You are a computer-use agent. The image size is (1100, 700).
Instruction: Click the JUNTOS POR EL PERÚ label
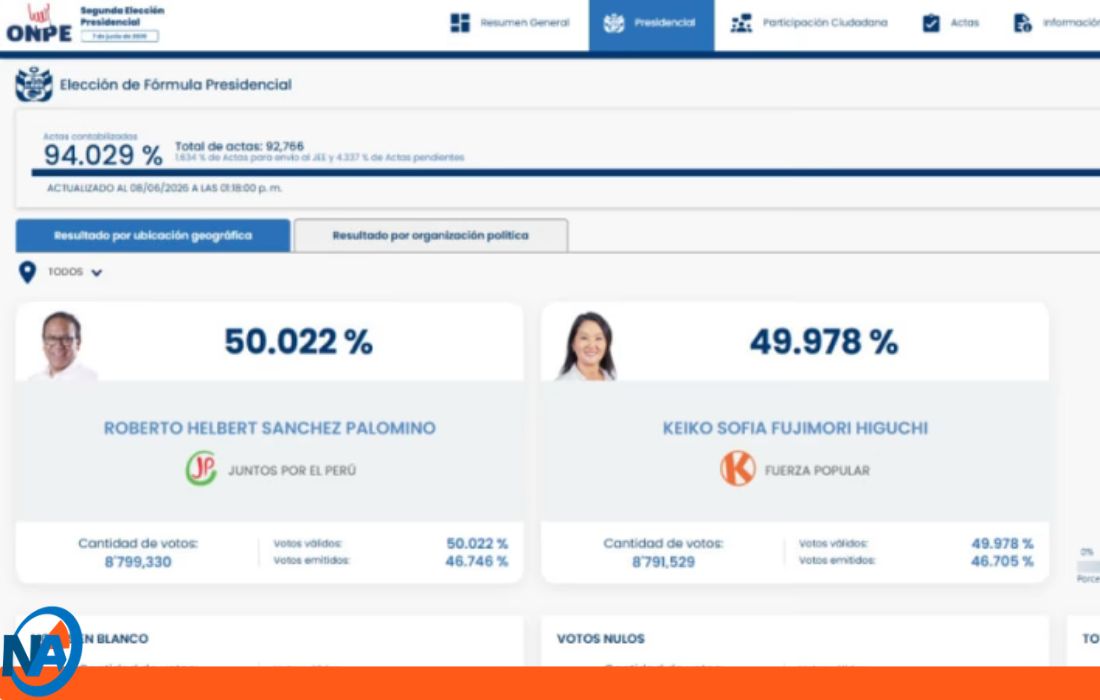tap(292, 471)
